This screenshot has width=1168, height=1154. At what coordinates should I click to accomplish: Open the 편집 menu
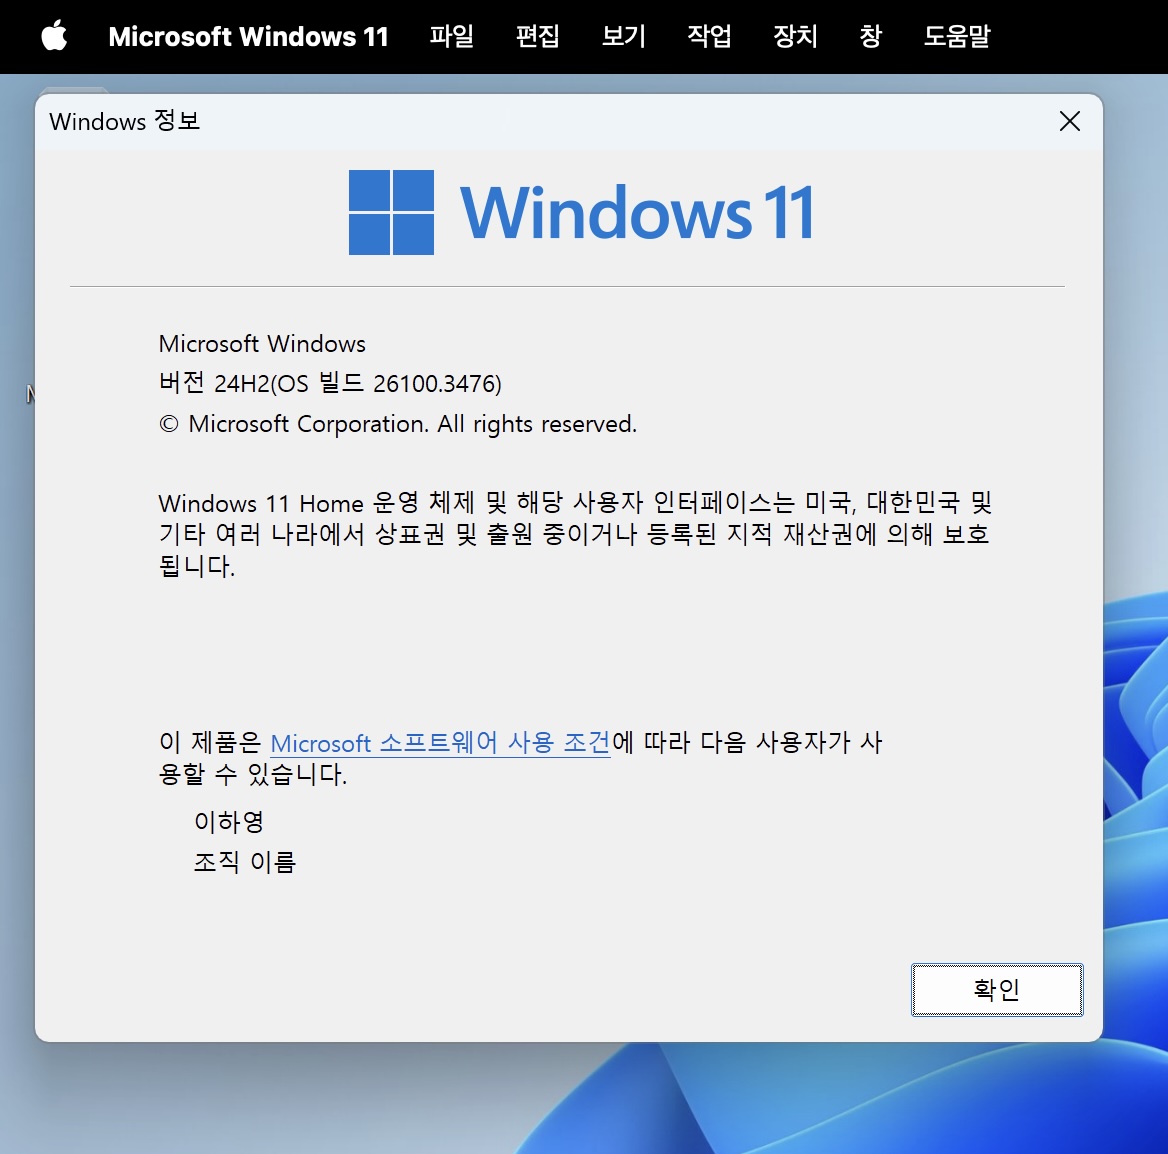(x=537, y=36)
